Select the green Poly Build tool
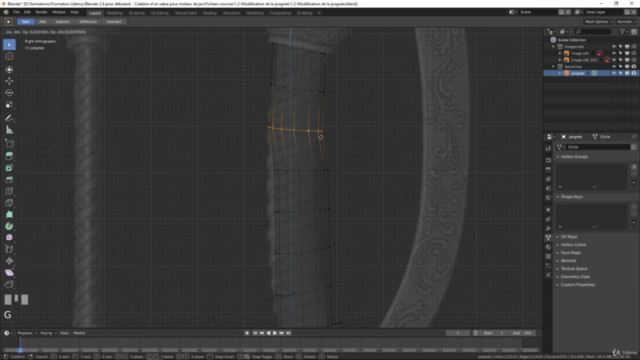Image resolution: width=640 pixels, height=360 pixels. (9, 214)
